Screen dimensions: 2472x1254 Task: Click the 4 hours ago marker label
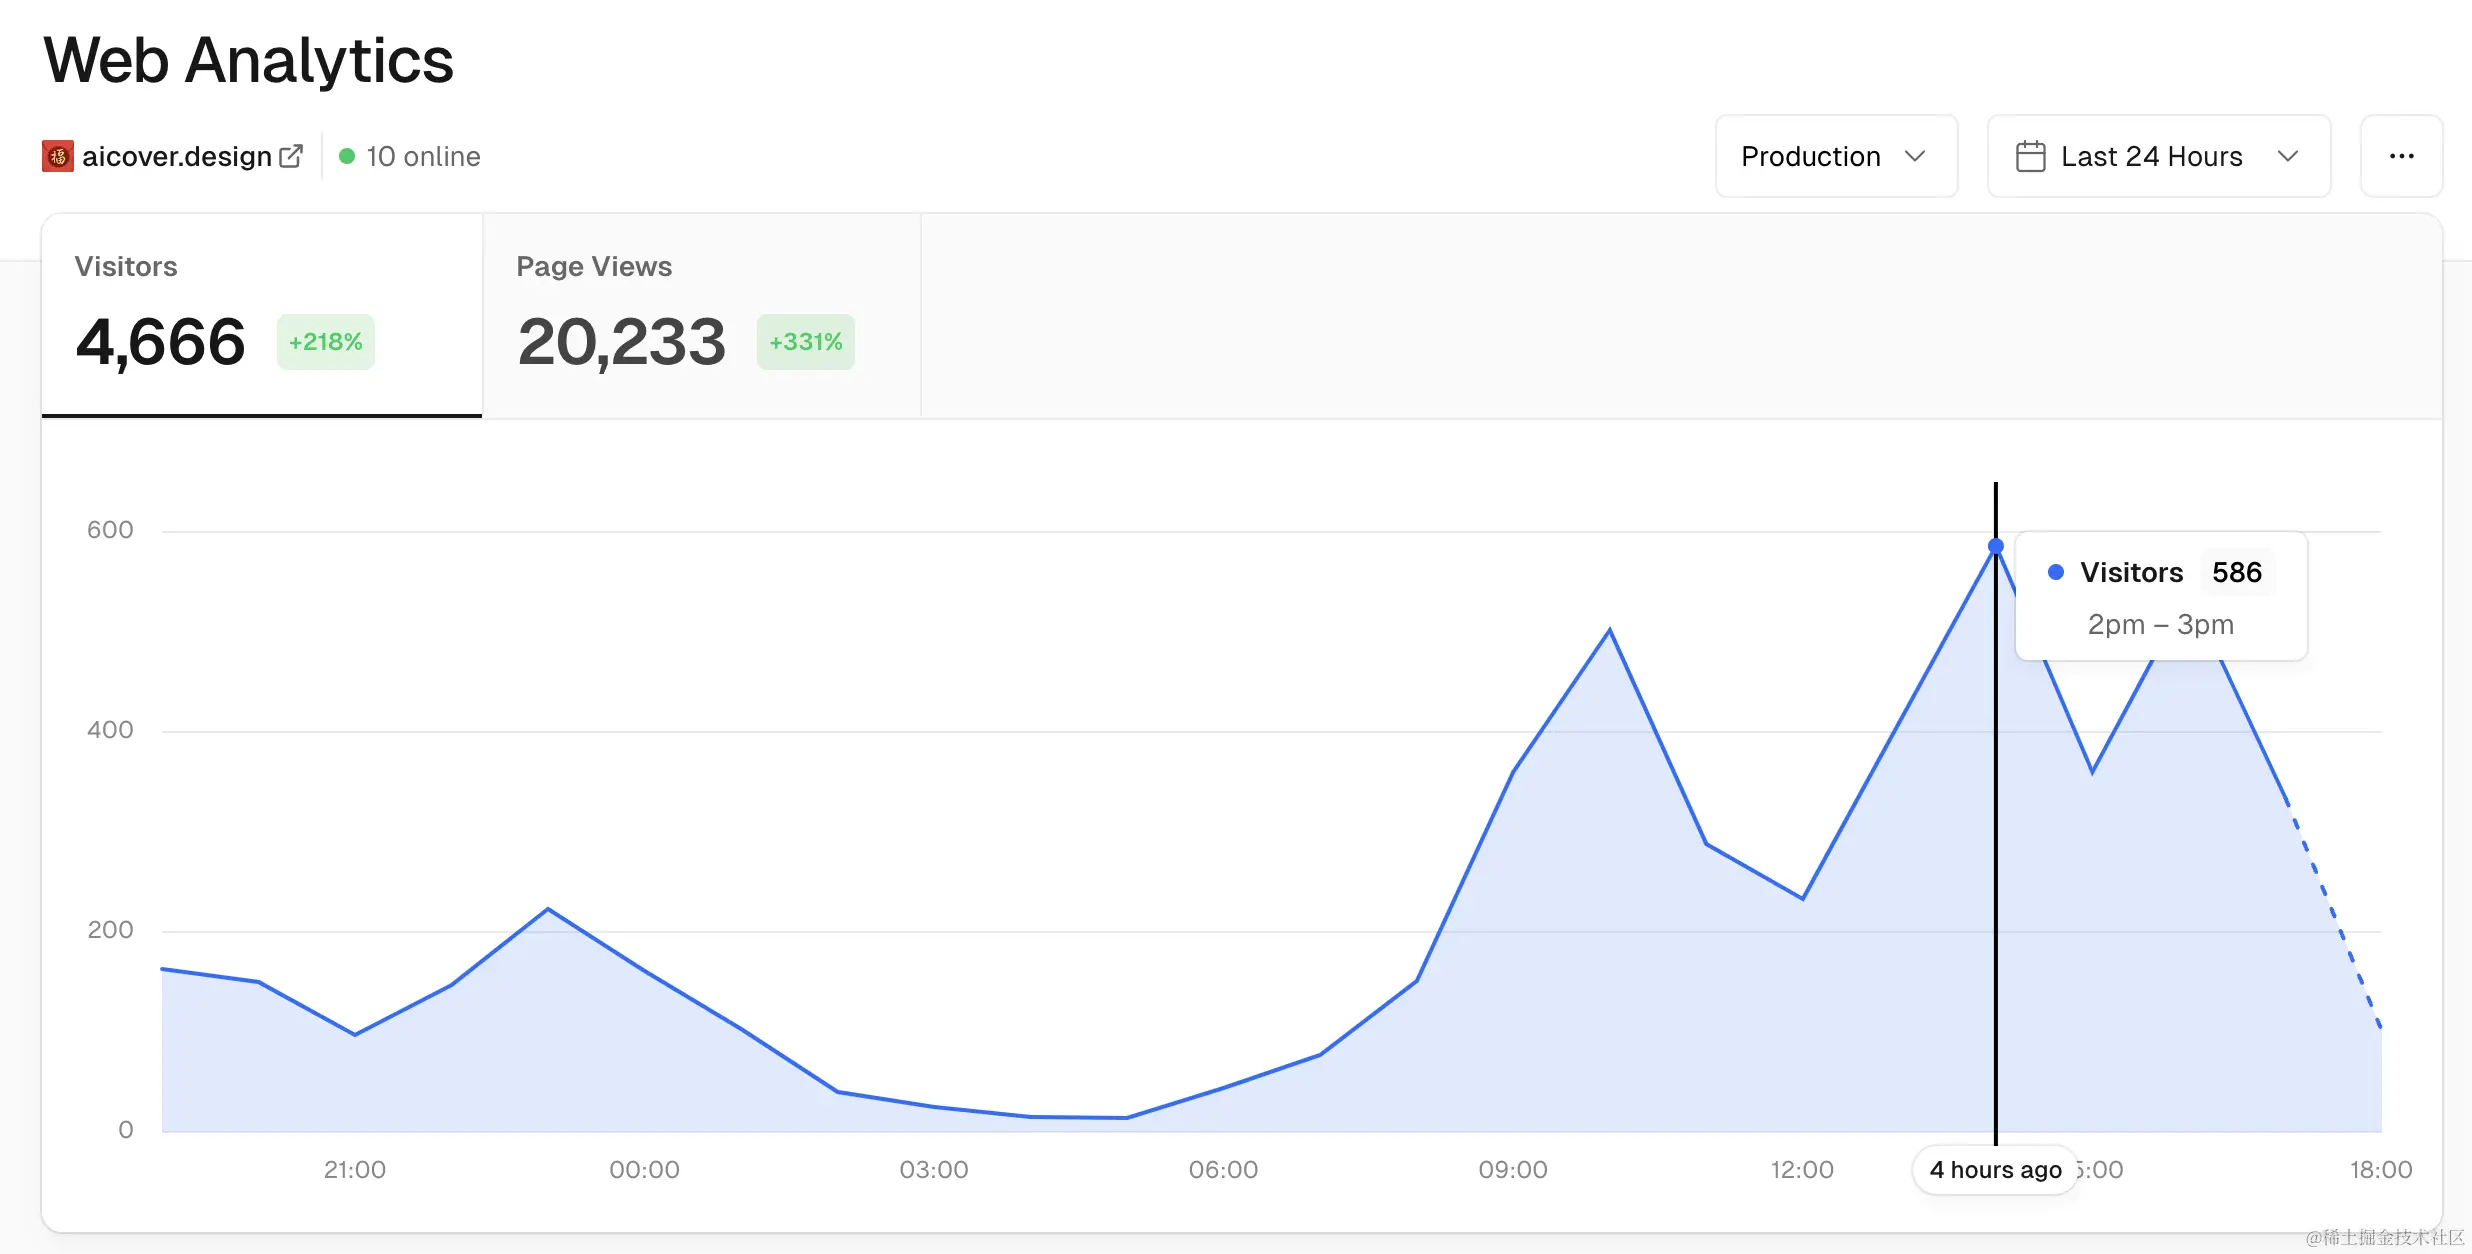coord(1995,1169)
